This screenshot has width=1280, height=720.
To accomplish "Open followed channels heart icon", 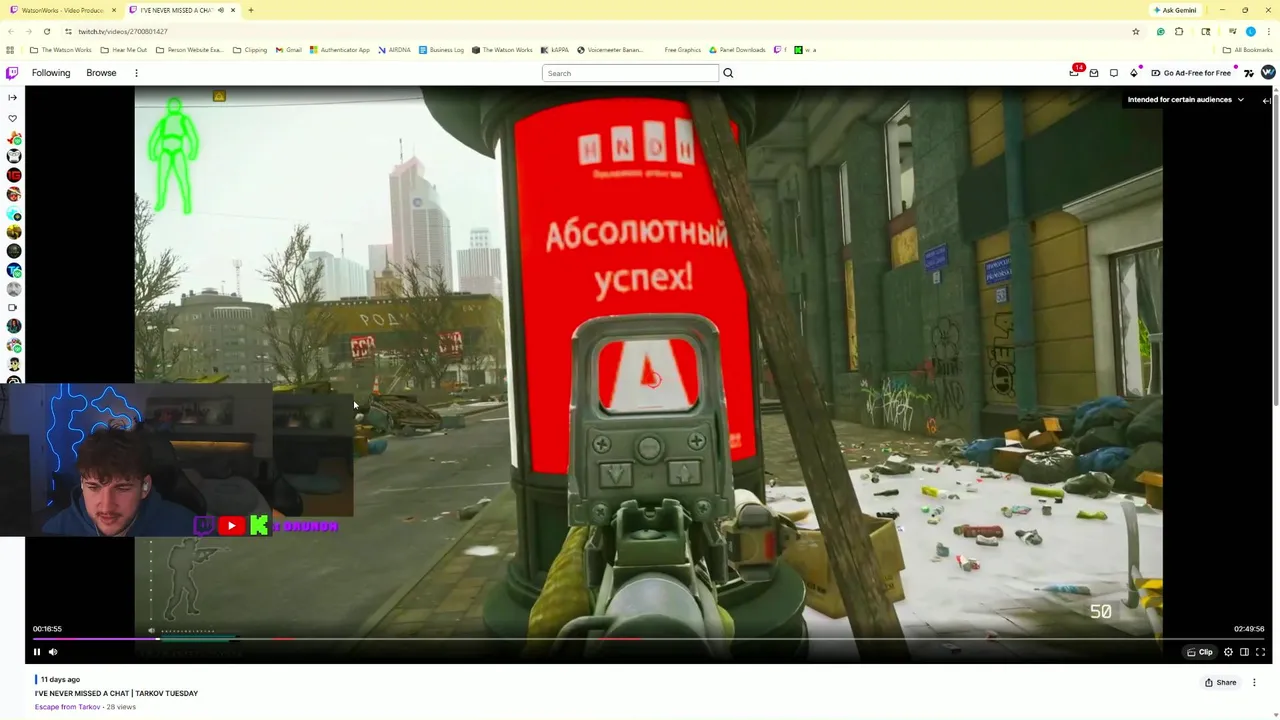I will (12, 118).
